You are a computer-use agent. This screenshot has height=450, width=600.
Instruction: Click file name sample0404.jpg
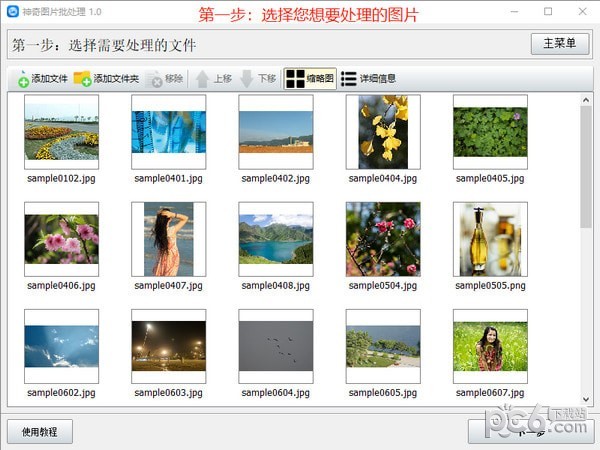pyautogui.click(x=383, y=179)
